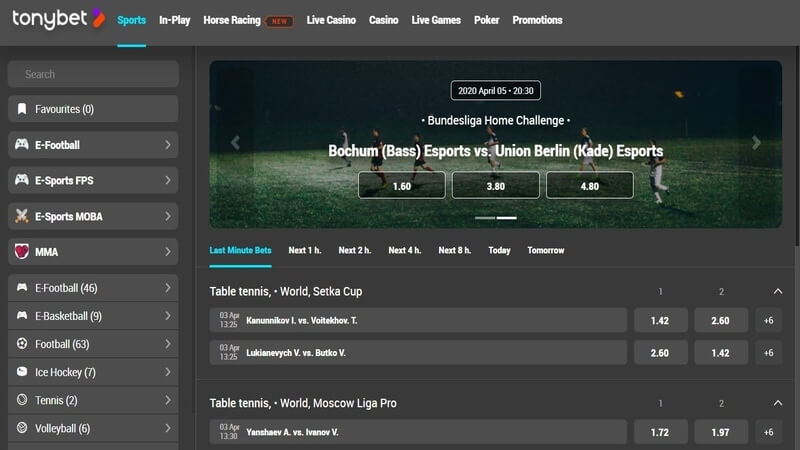Select the second banner slide indicator
The height and width of the screenshot is (450, 800).
(507, 218)
